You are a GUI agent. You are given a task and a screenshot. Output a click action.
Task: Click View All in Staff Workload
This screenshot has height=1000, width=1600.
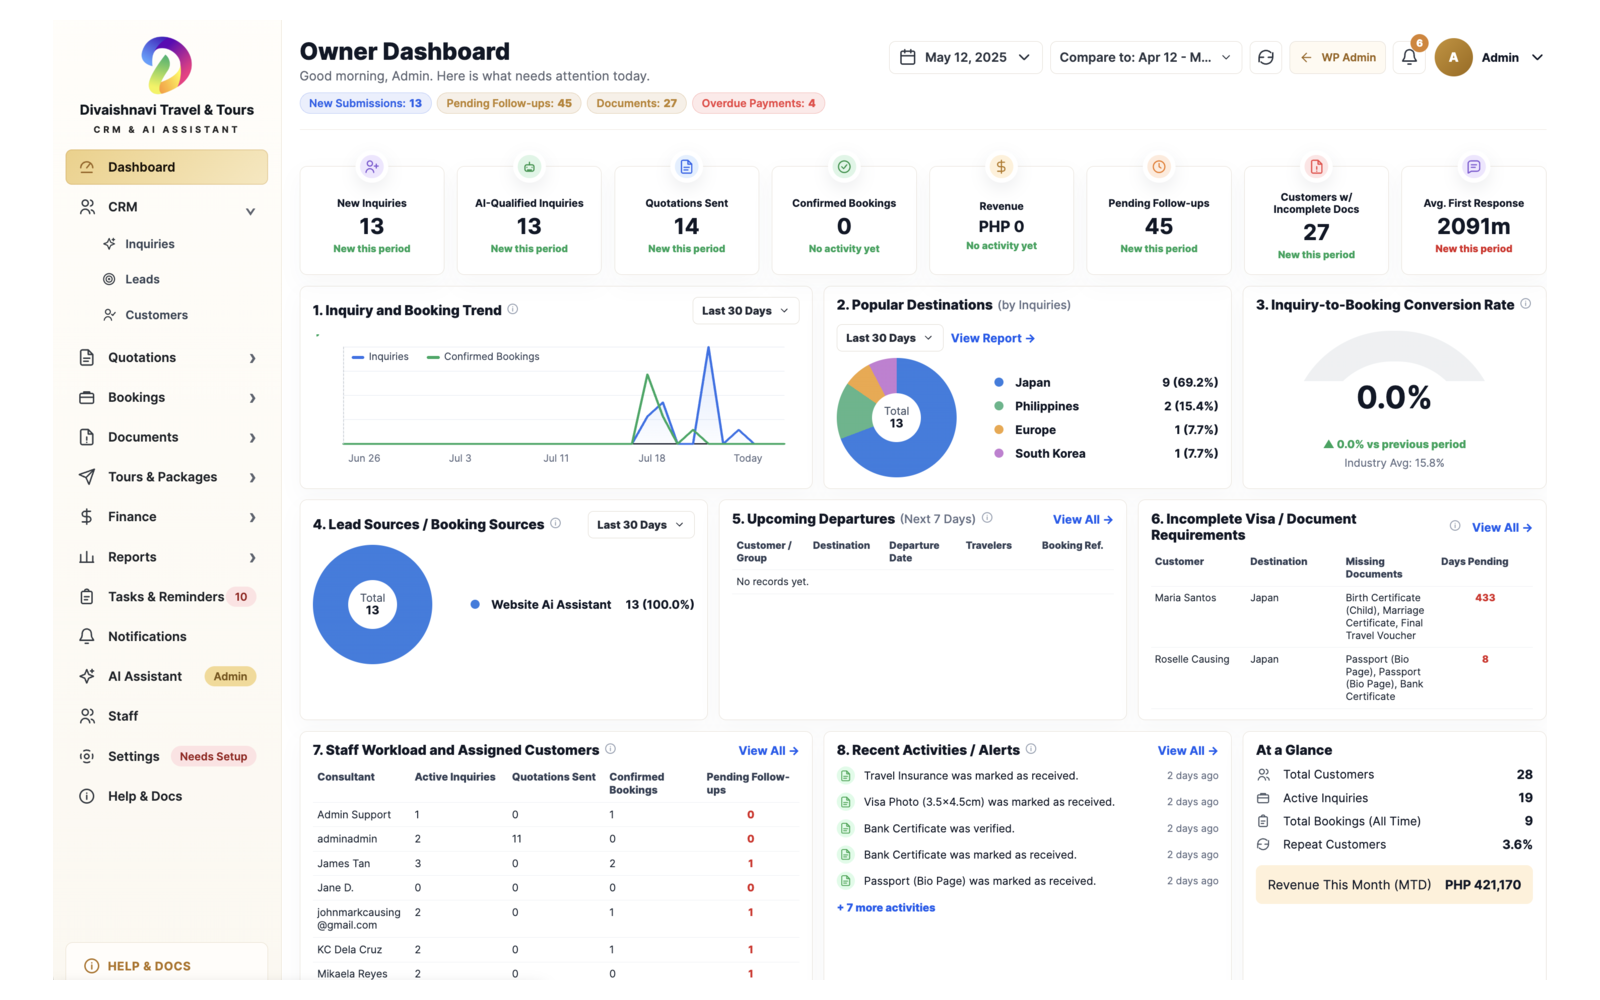click(769, 751)
